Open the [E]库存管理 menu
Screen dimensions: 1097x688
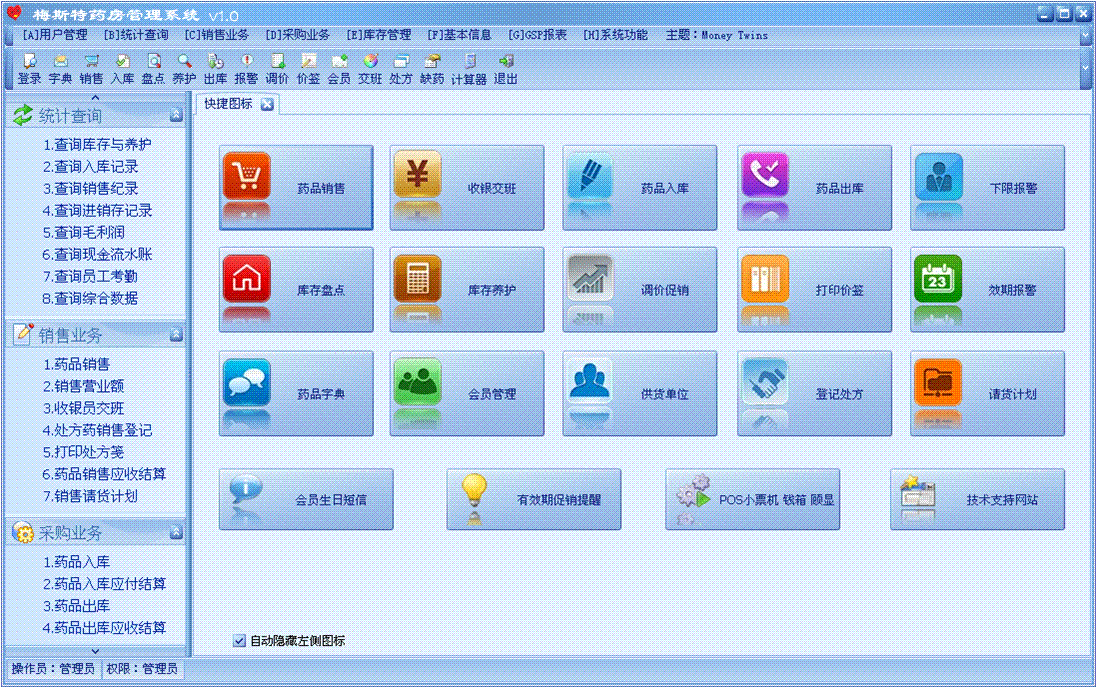[378, 35]
